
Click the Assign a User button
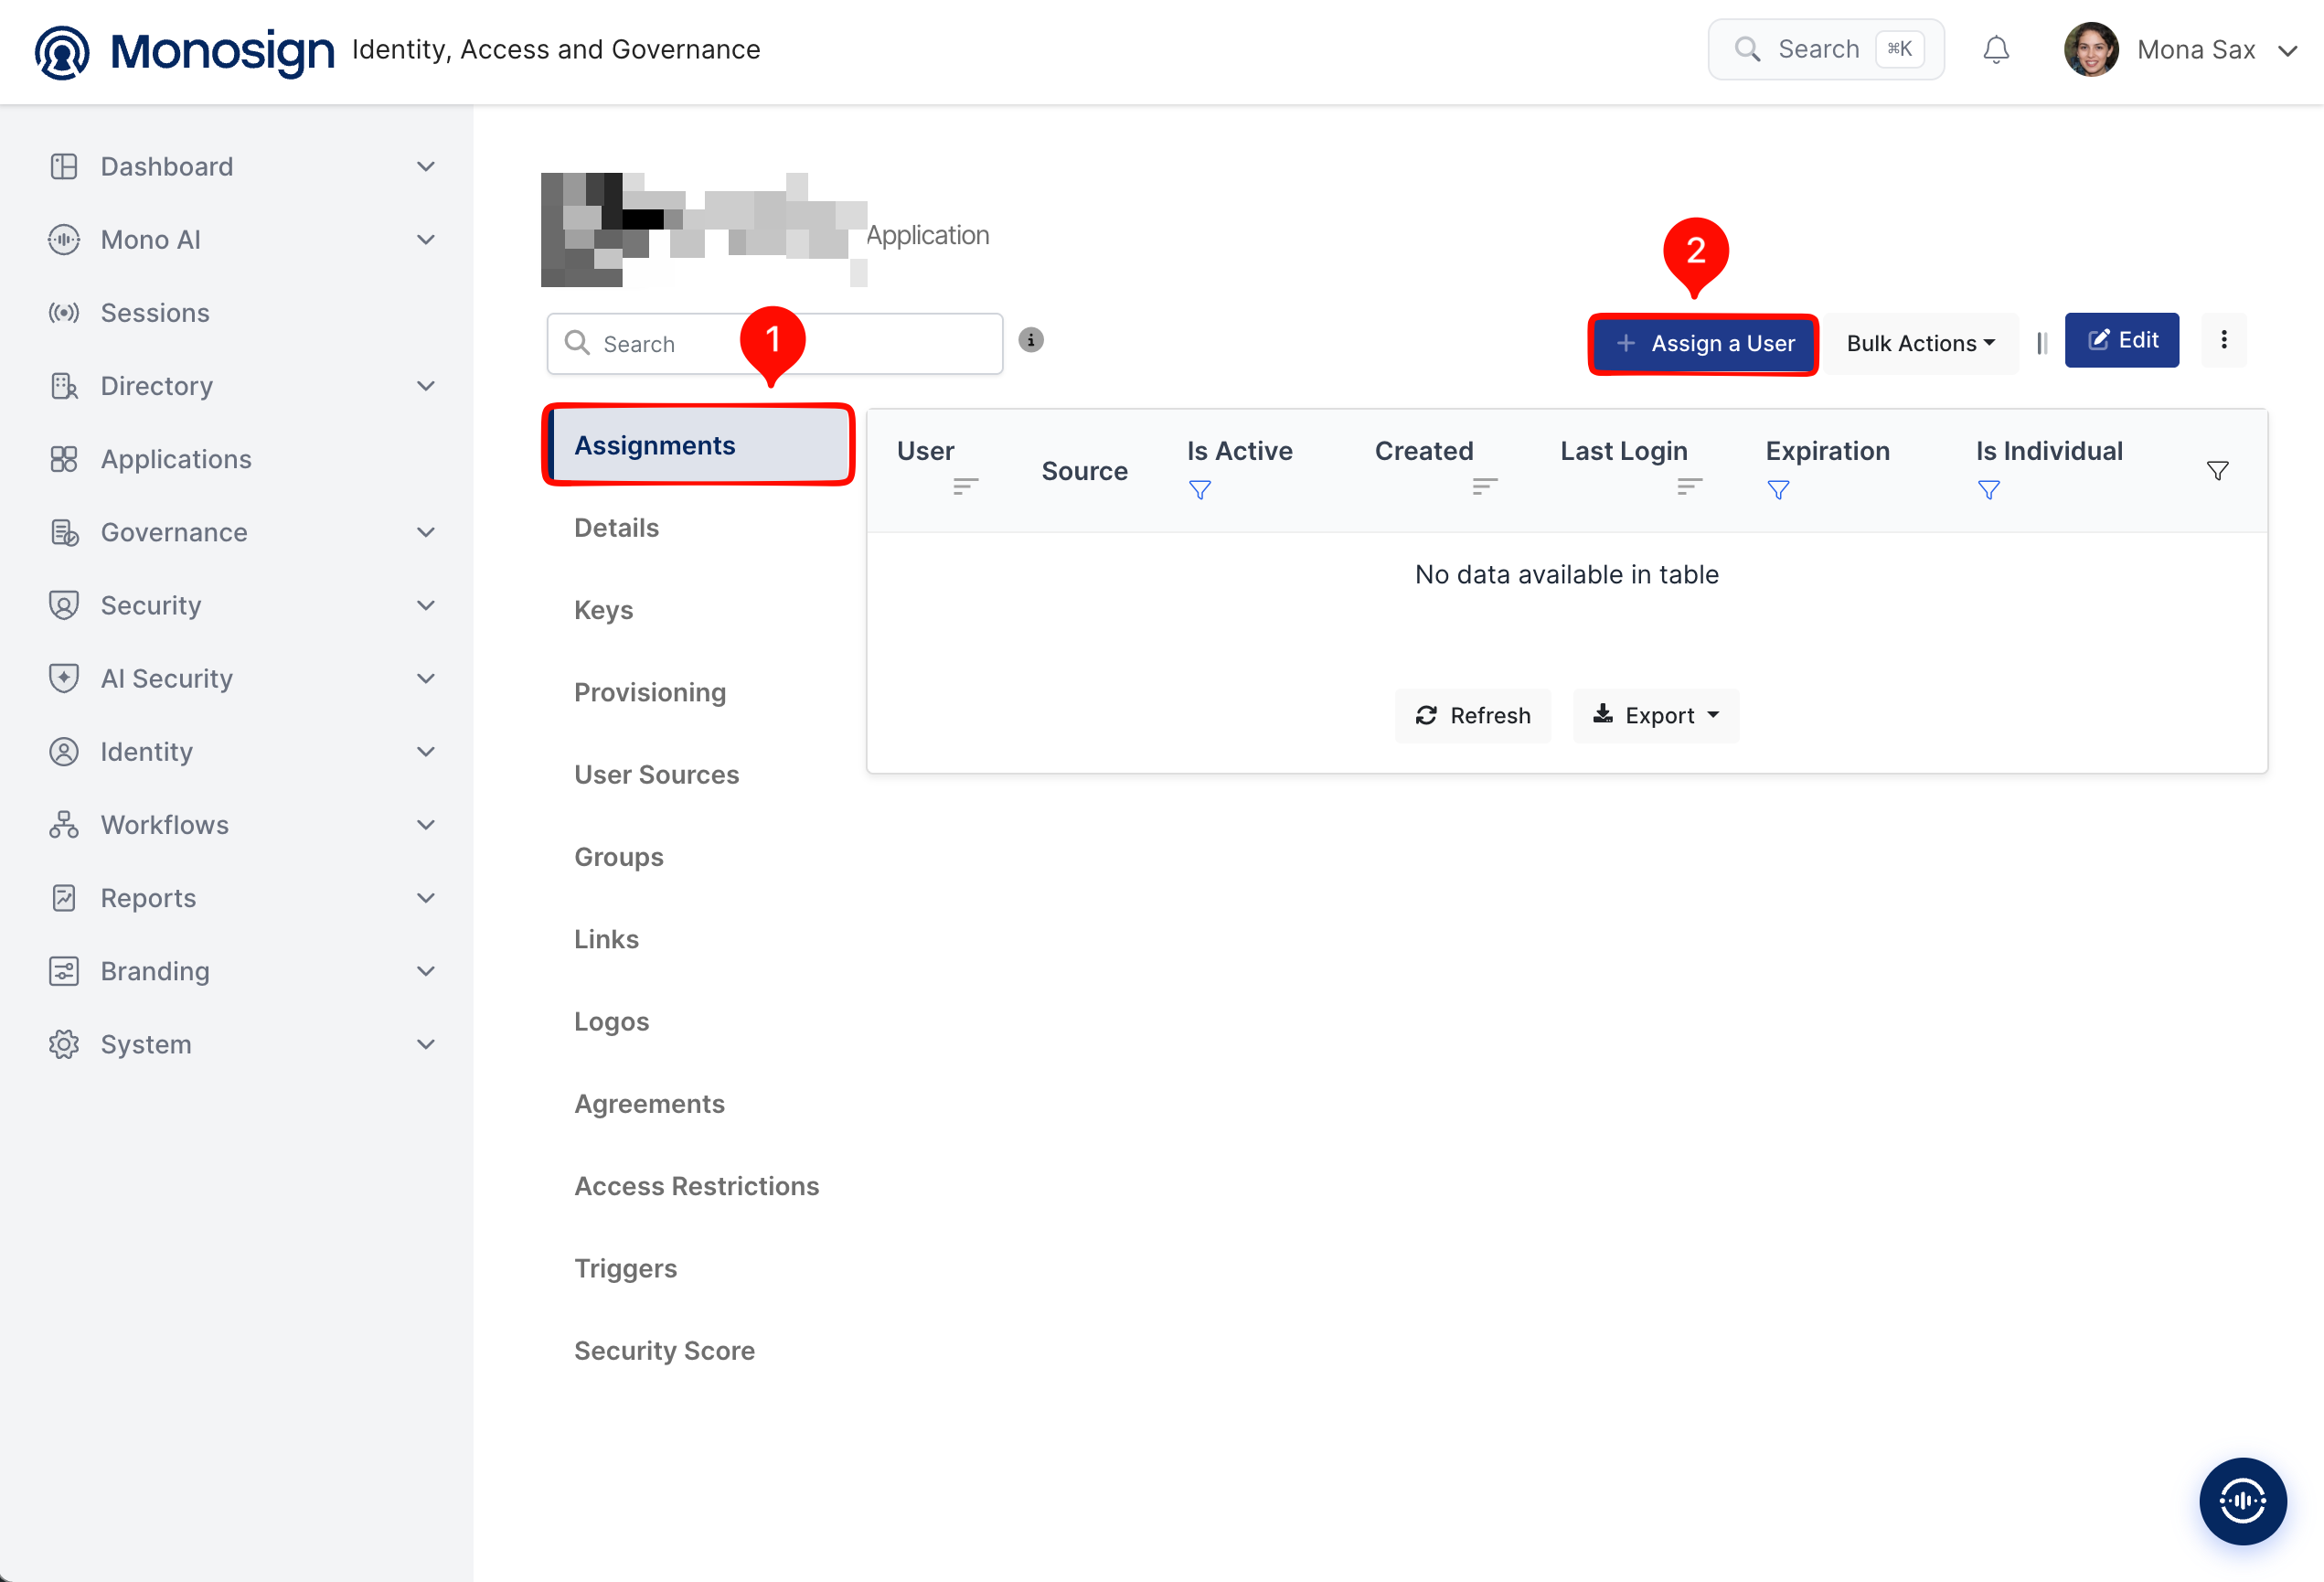point(1703,343)
